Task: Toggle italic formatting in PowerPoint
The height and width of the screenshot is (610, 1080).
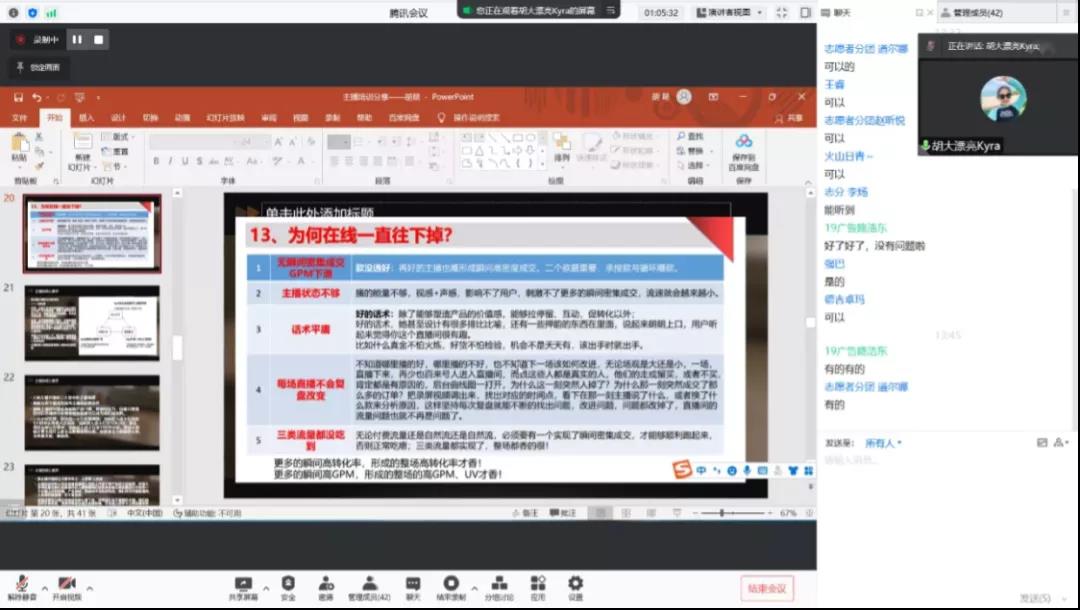Action: (x=171, y=159)
